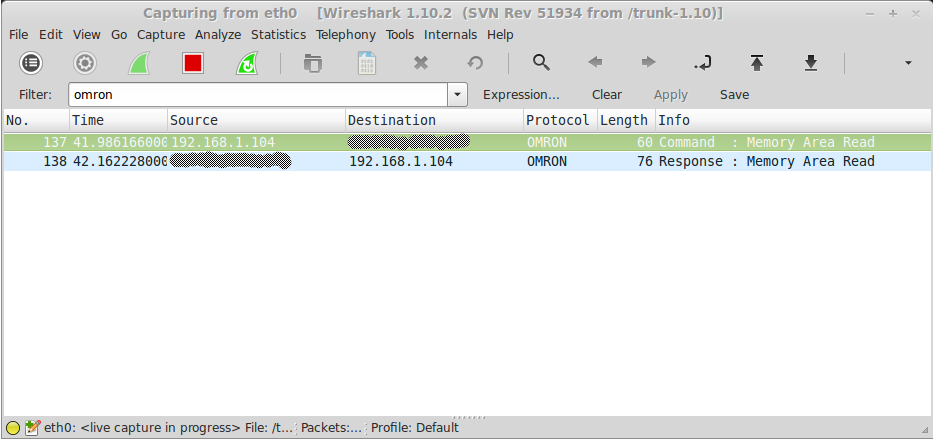Sort by the Destination column header
Viewport: 933px width, 439px height.
[x=434, y=120]
